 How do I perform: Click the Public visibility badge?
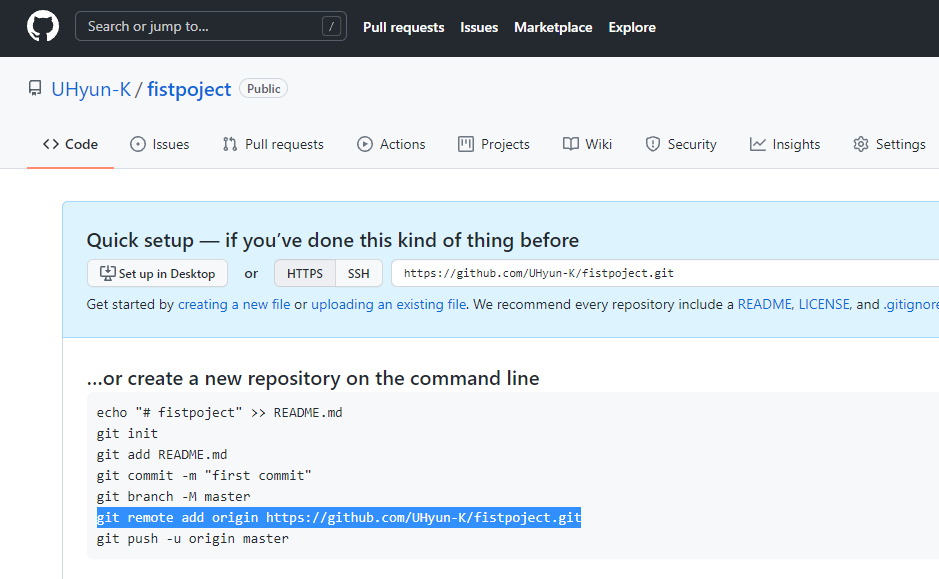(x=263, y=89)
